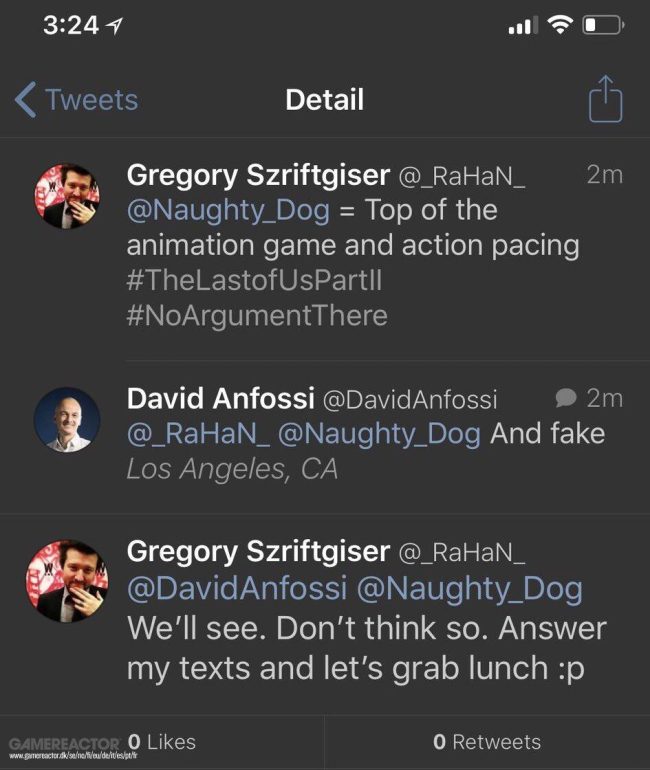Tap the cellular signal bars icon

coord(523,25)
